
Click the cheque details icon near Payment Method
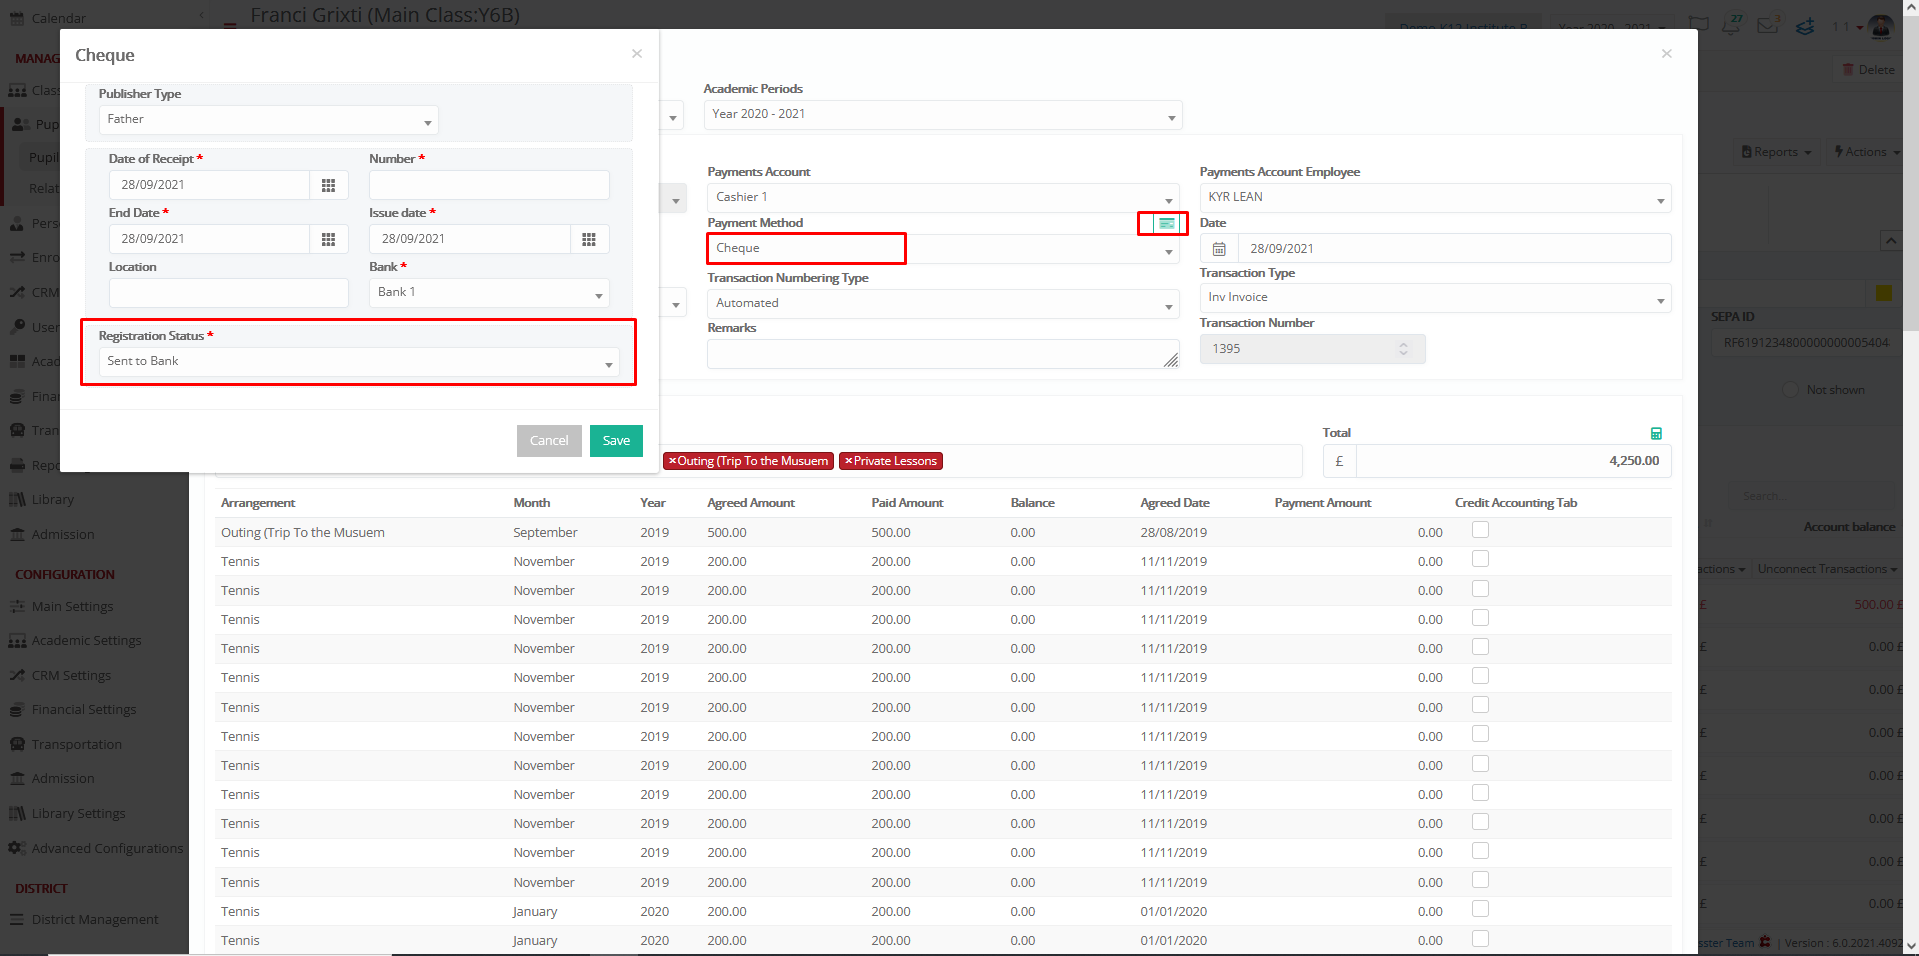(1166, 223)
